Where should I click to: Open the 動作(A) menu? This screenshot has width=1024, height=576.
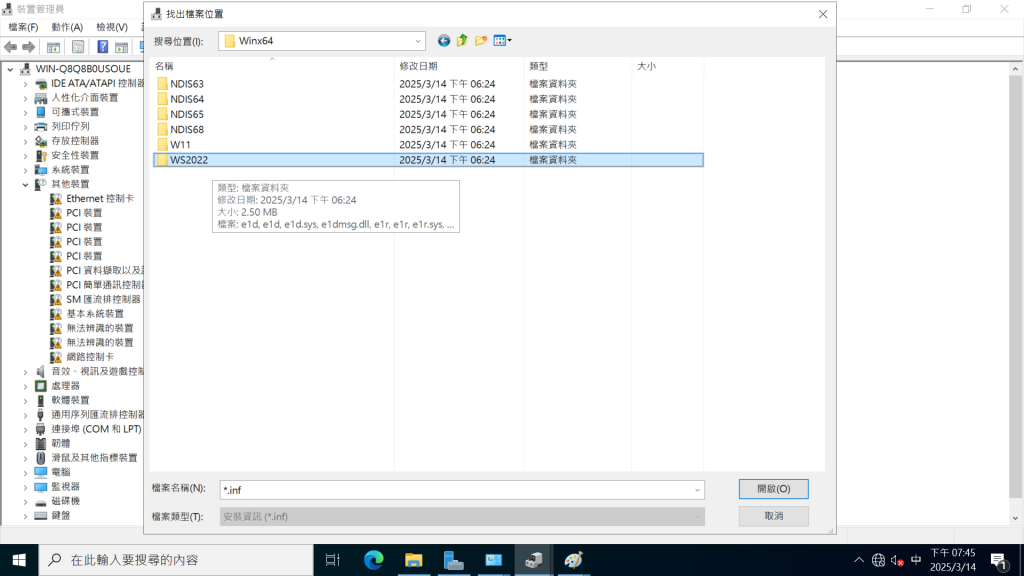pos(67,27)
